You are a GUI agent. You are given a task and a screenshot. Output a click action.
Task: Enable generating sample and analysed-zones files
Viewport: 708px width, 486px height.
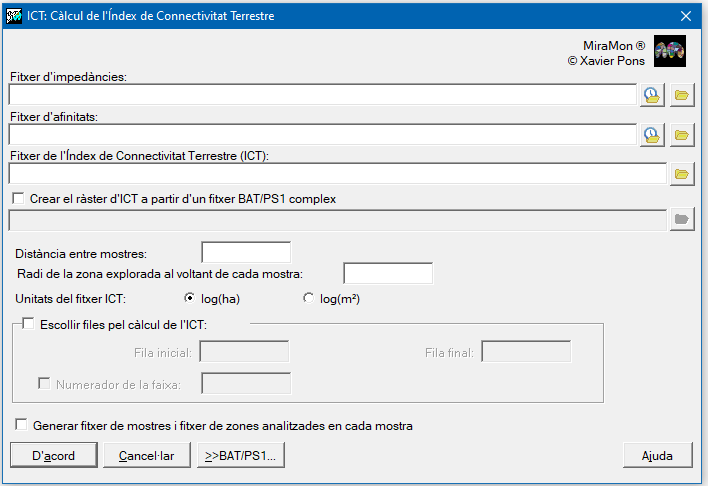(21, 425)
